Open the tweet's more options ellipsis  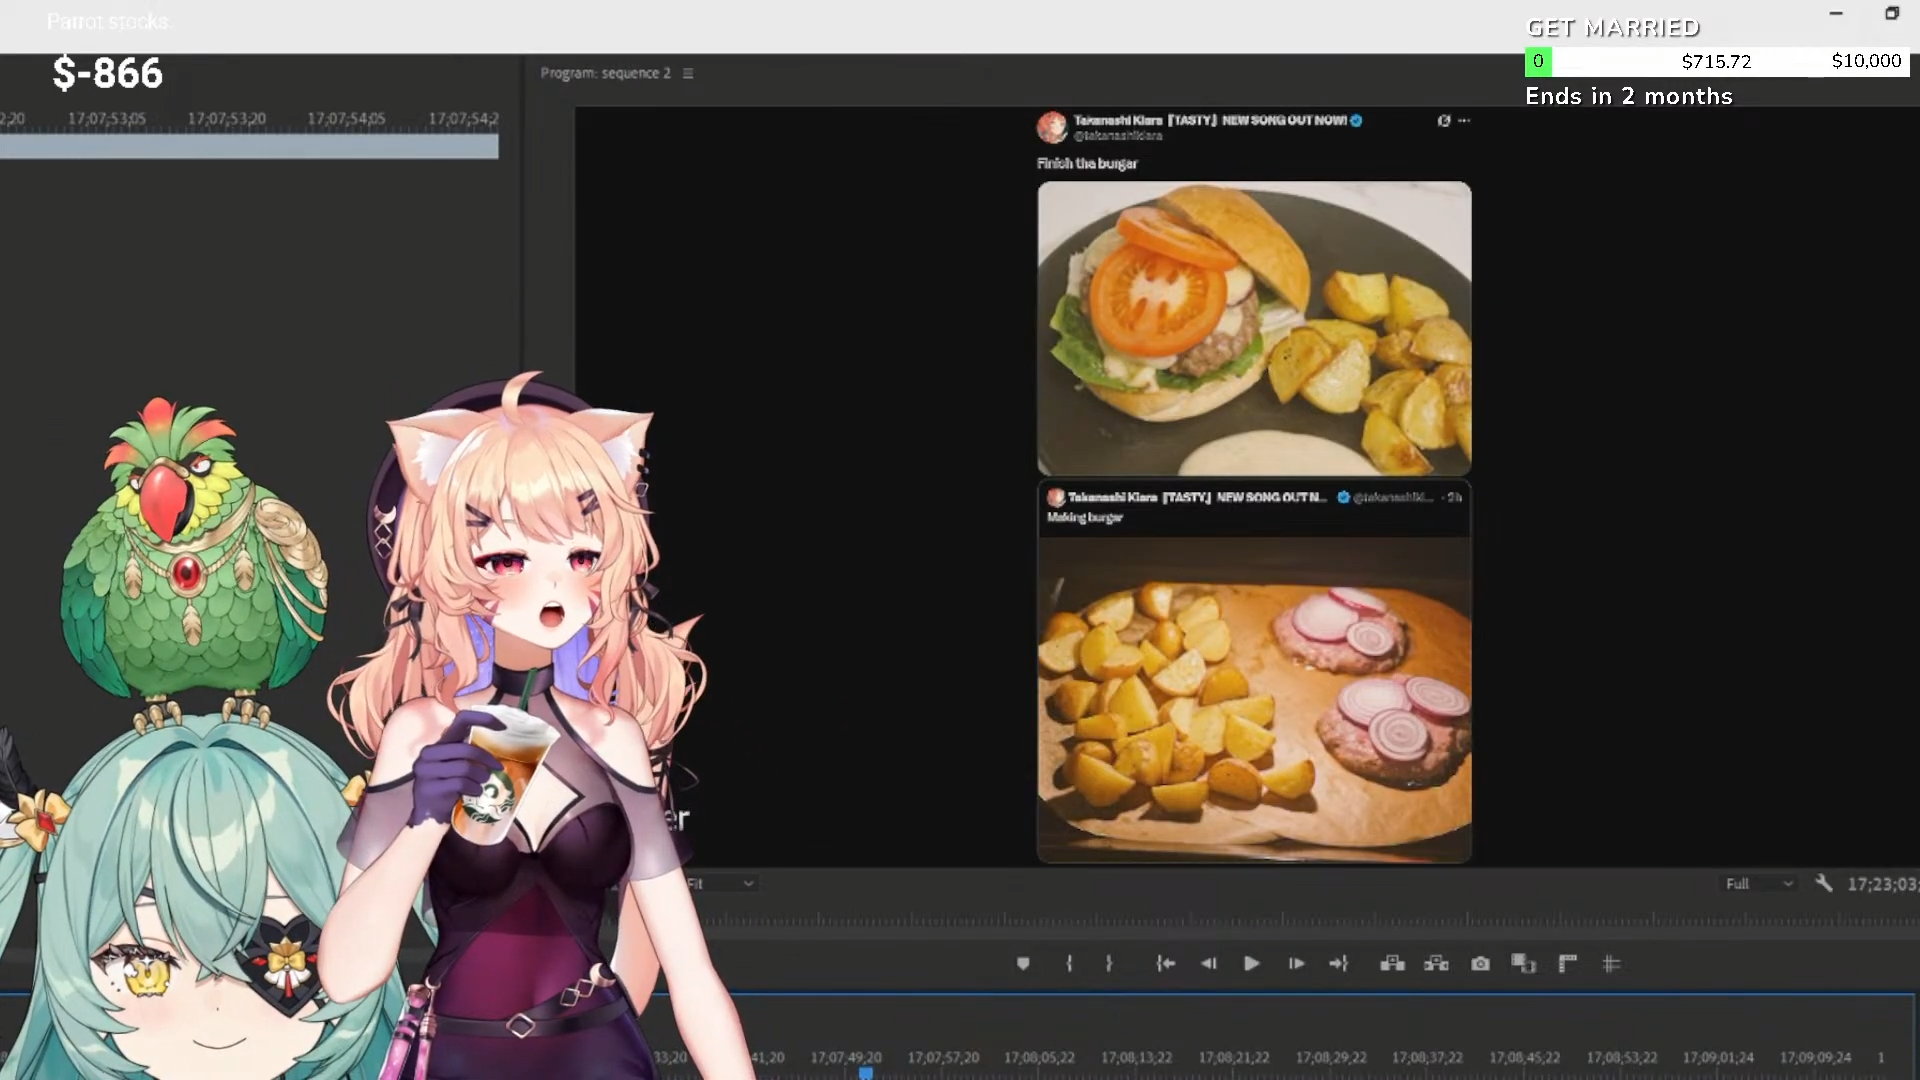pyautogui.click(x=1464, y=120)
